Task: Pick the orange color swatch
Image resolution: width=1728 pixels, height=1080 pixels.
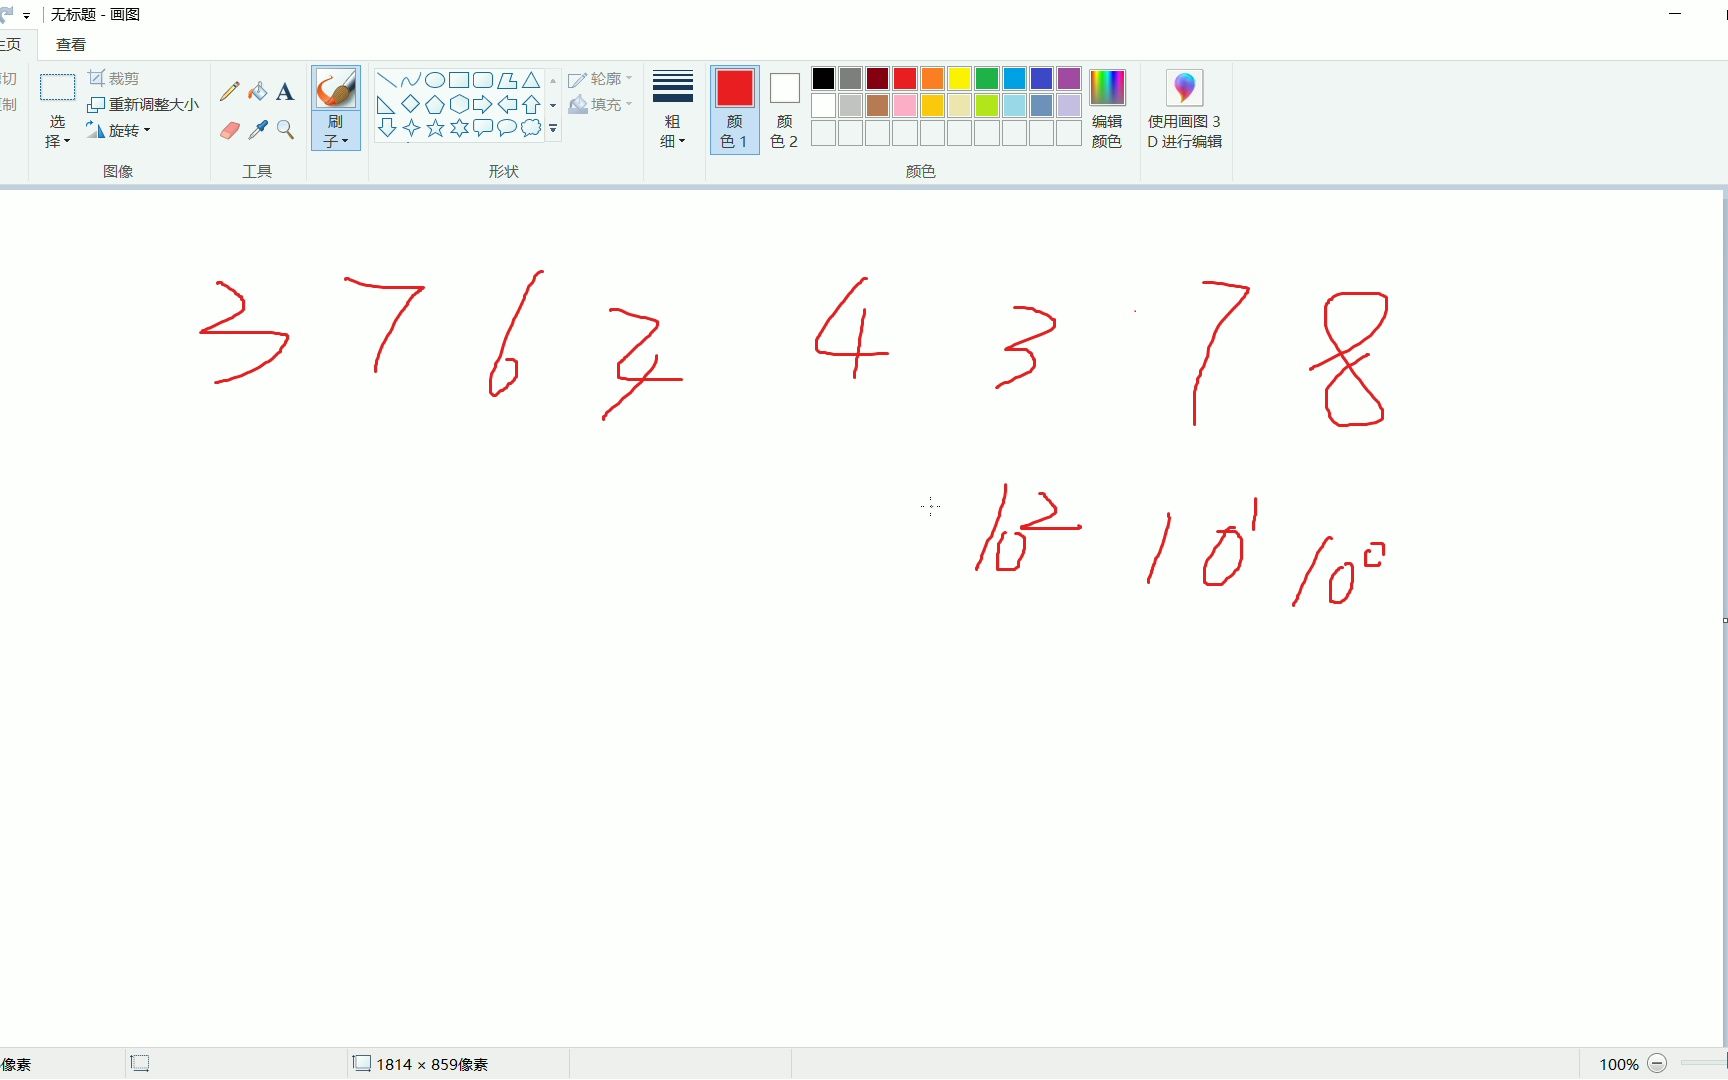Action: tap(932, 78)
